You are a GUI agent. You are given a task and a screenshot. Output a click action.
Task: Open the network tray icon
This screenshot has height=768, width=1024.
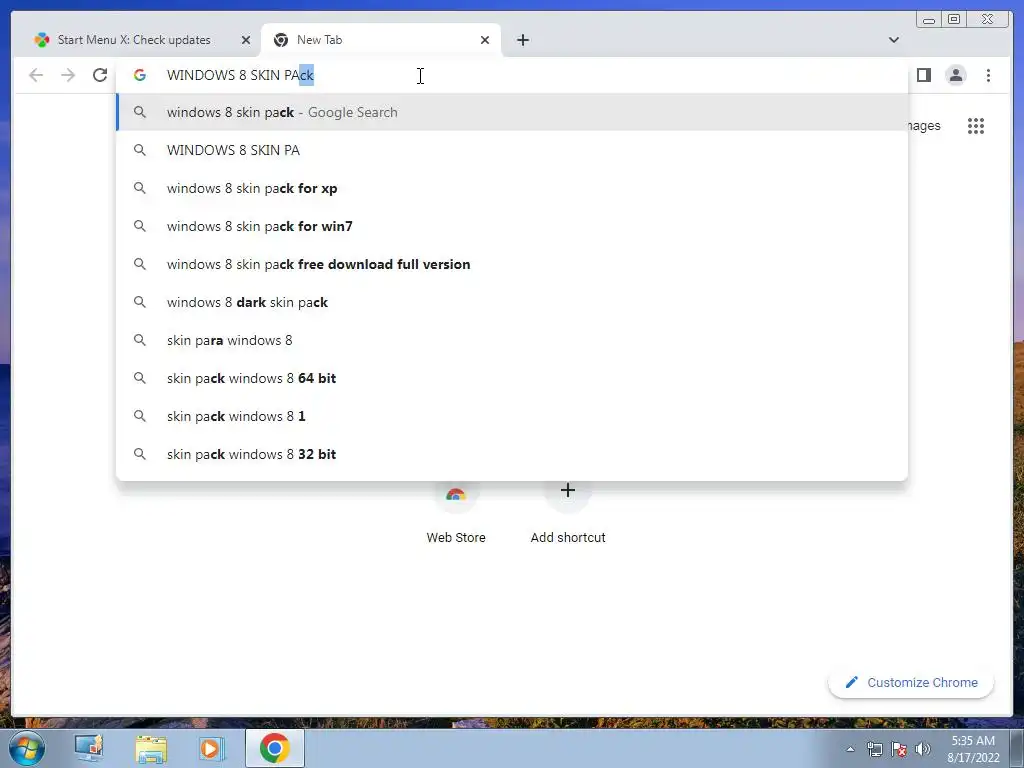pos(874,749)
